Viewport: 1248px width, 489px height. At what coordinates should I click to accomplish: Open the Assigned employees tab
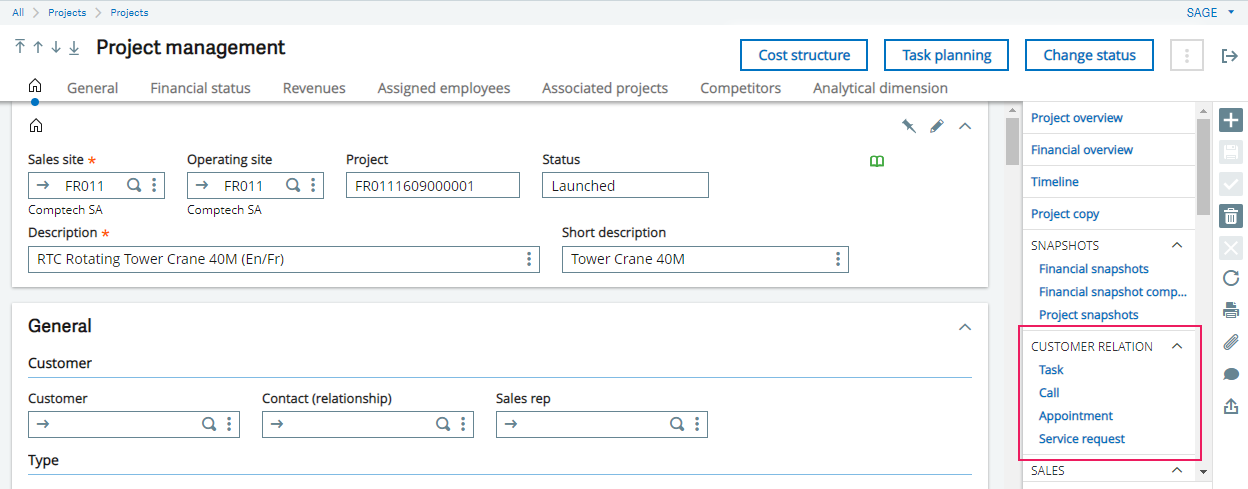tap(444, 88)
